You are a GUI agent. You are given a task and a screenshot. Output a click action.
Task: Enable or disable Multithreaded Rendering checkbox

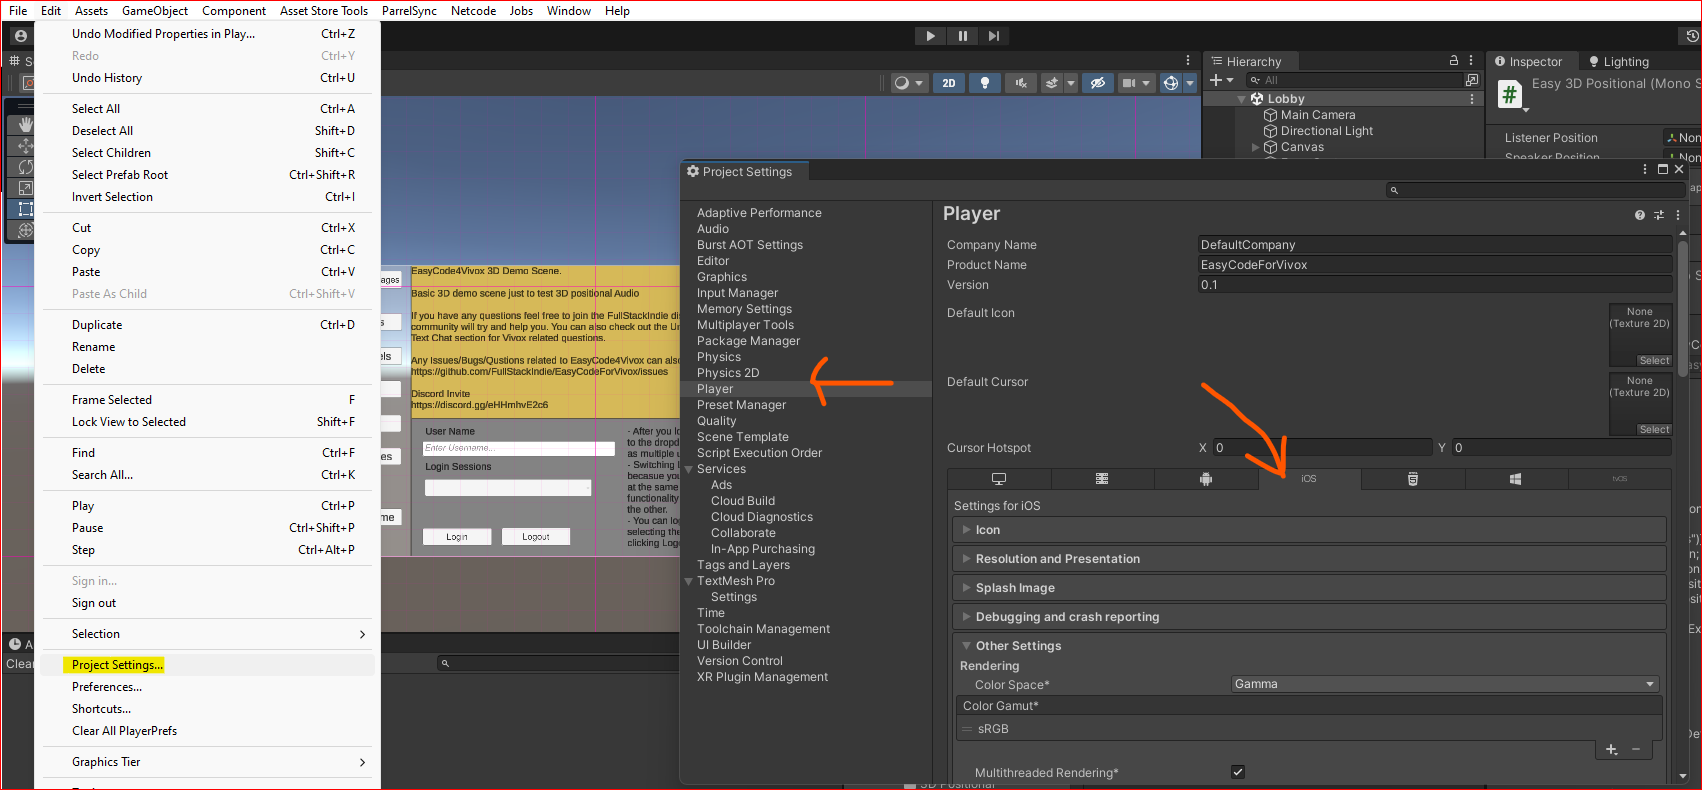coord(1238,772)
